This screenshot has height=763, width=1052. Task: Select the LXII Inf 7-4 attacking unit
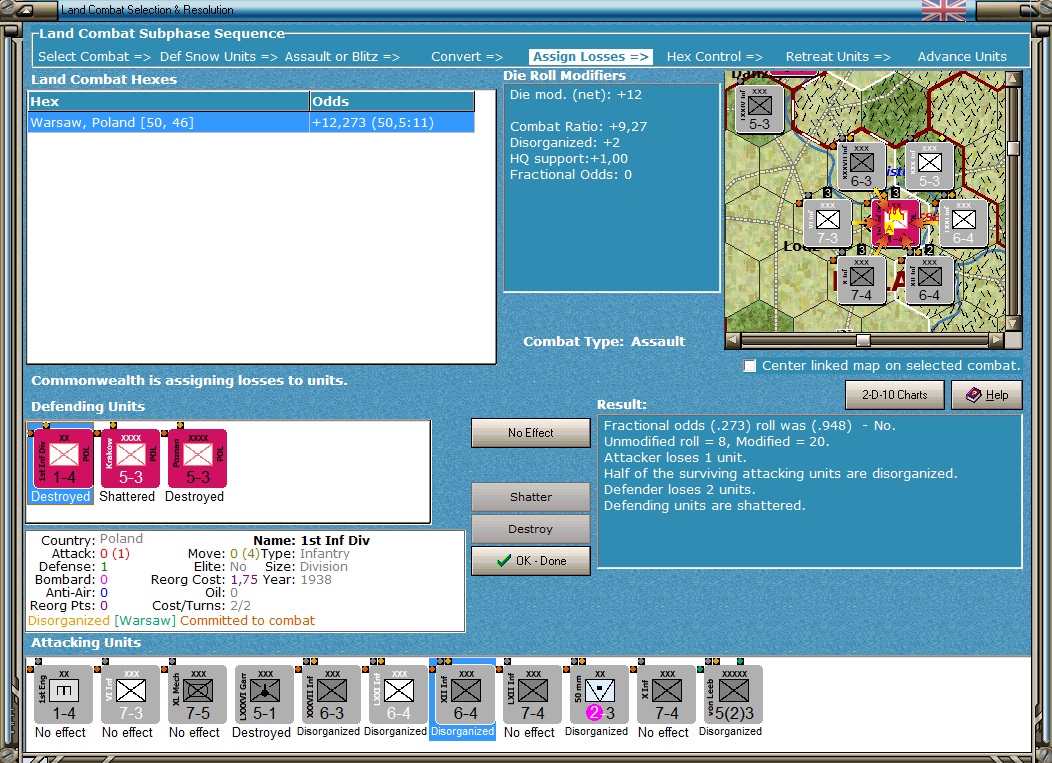(x=533, y=695)
